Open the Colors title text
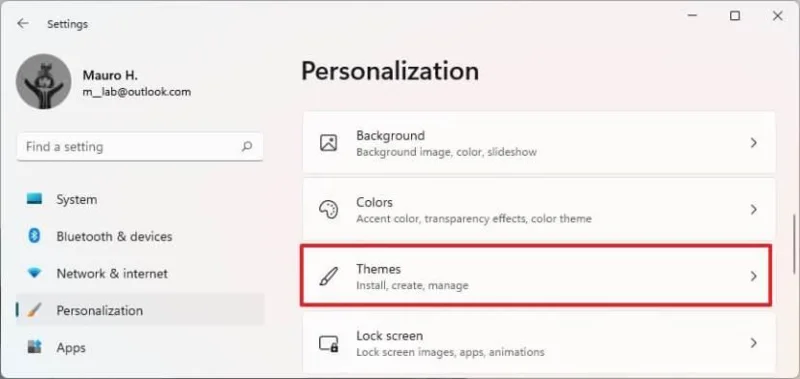 coord(374,202)
